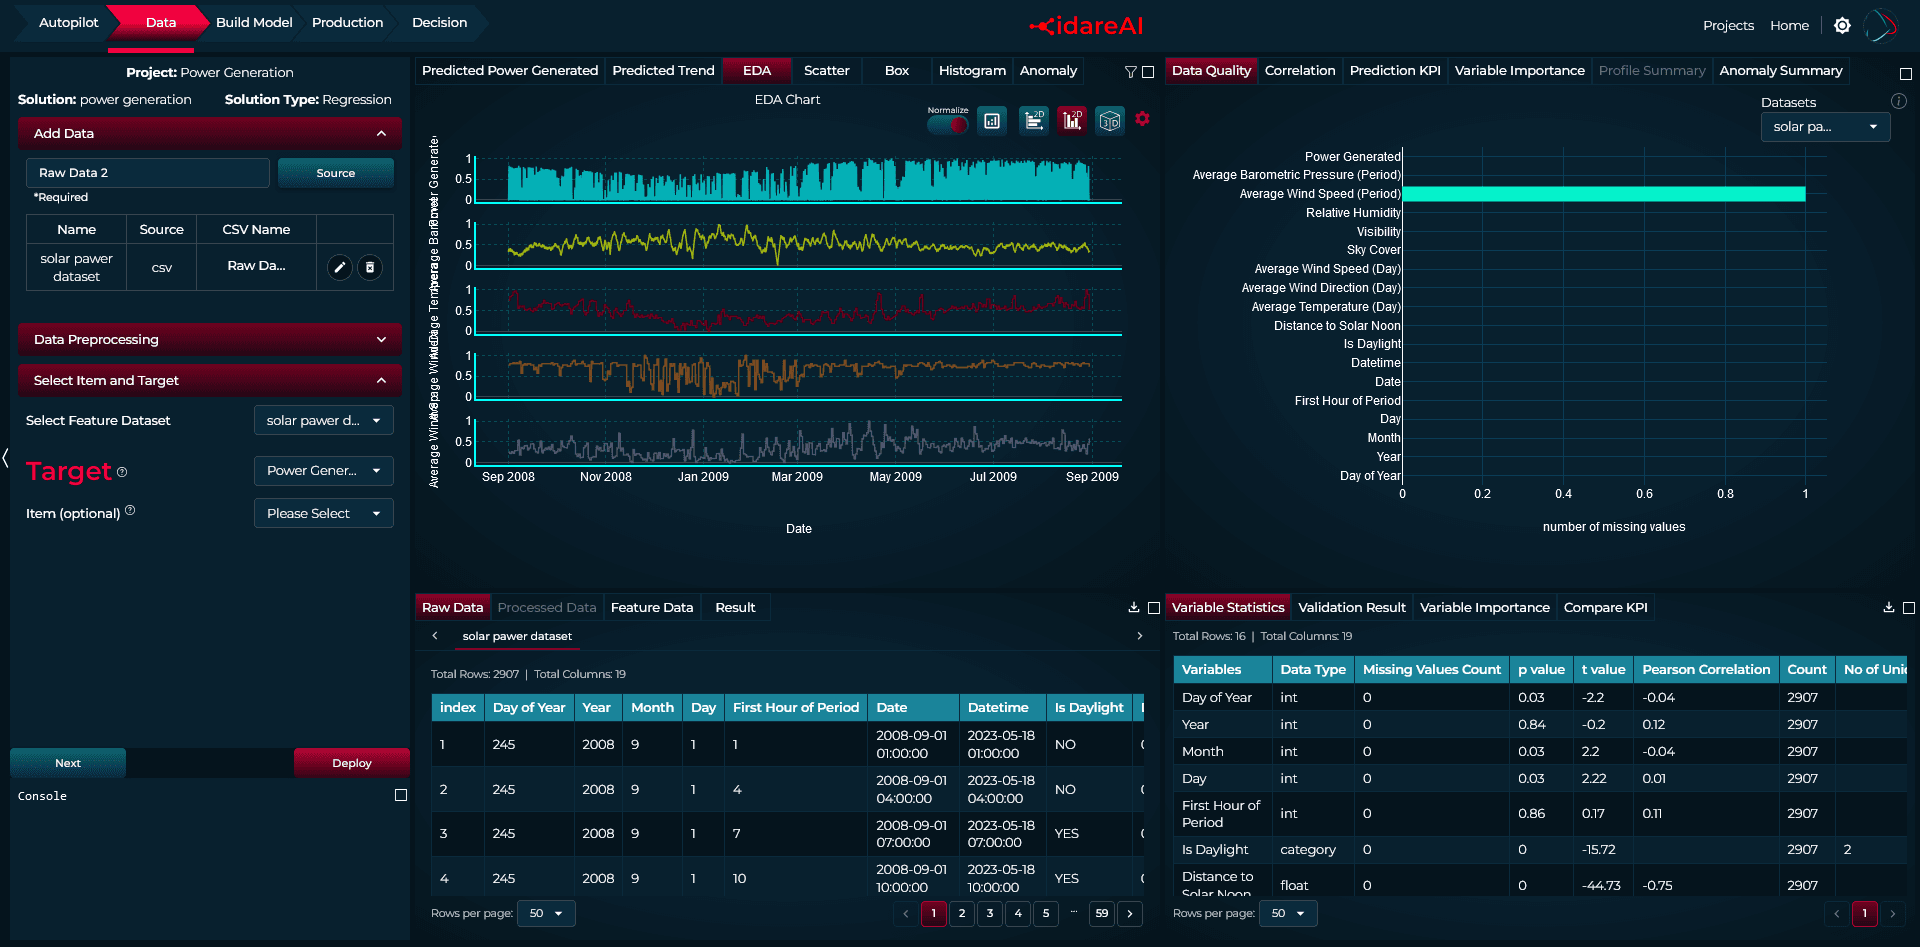Open the Histogram chart tab
Image resolution: width=1920 pixels, height=947 pixels.
pos(972,71)
